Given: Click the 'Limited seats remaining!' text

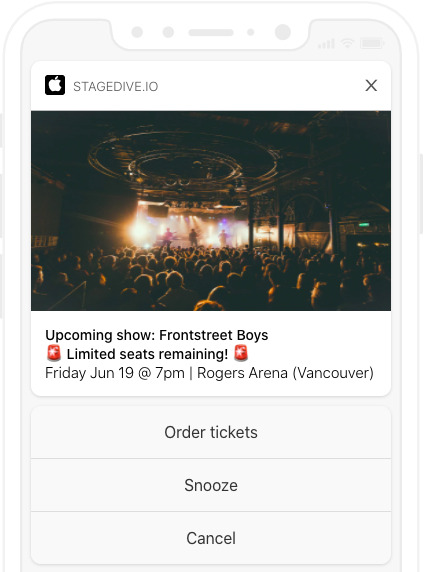Looking at the screenshot, I should pyautogui.click(x=147, y=354).
